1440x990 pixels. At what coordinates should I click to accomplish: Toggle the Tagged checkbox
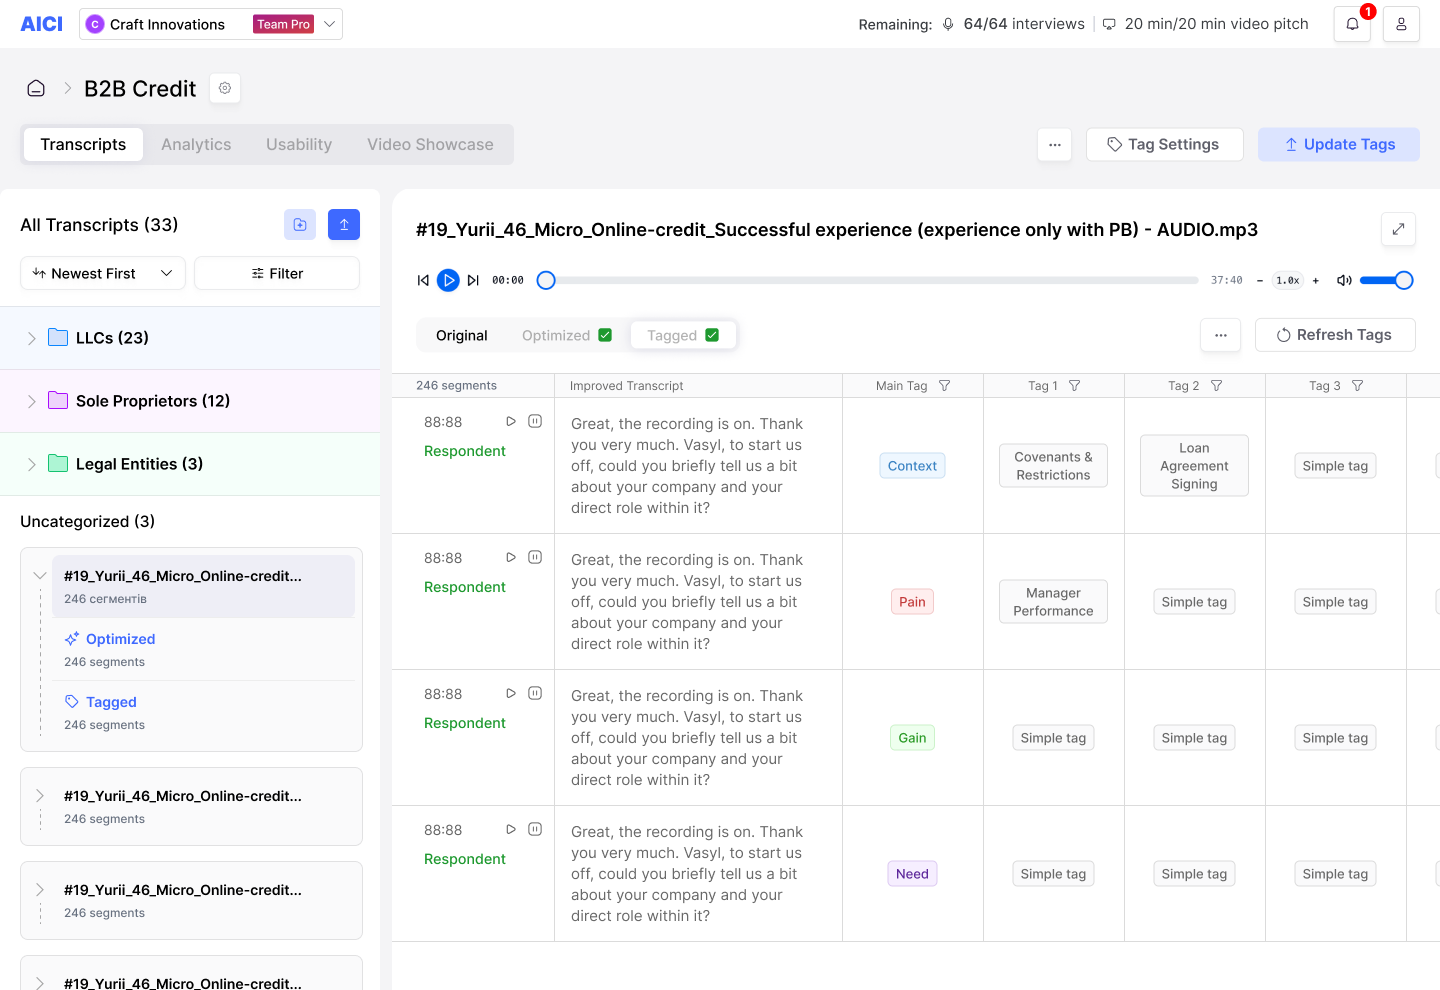pyautogui.click(x=712, y=335)
